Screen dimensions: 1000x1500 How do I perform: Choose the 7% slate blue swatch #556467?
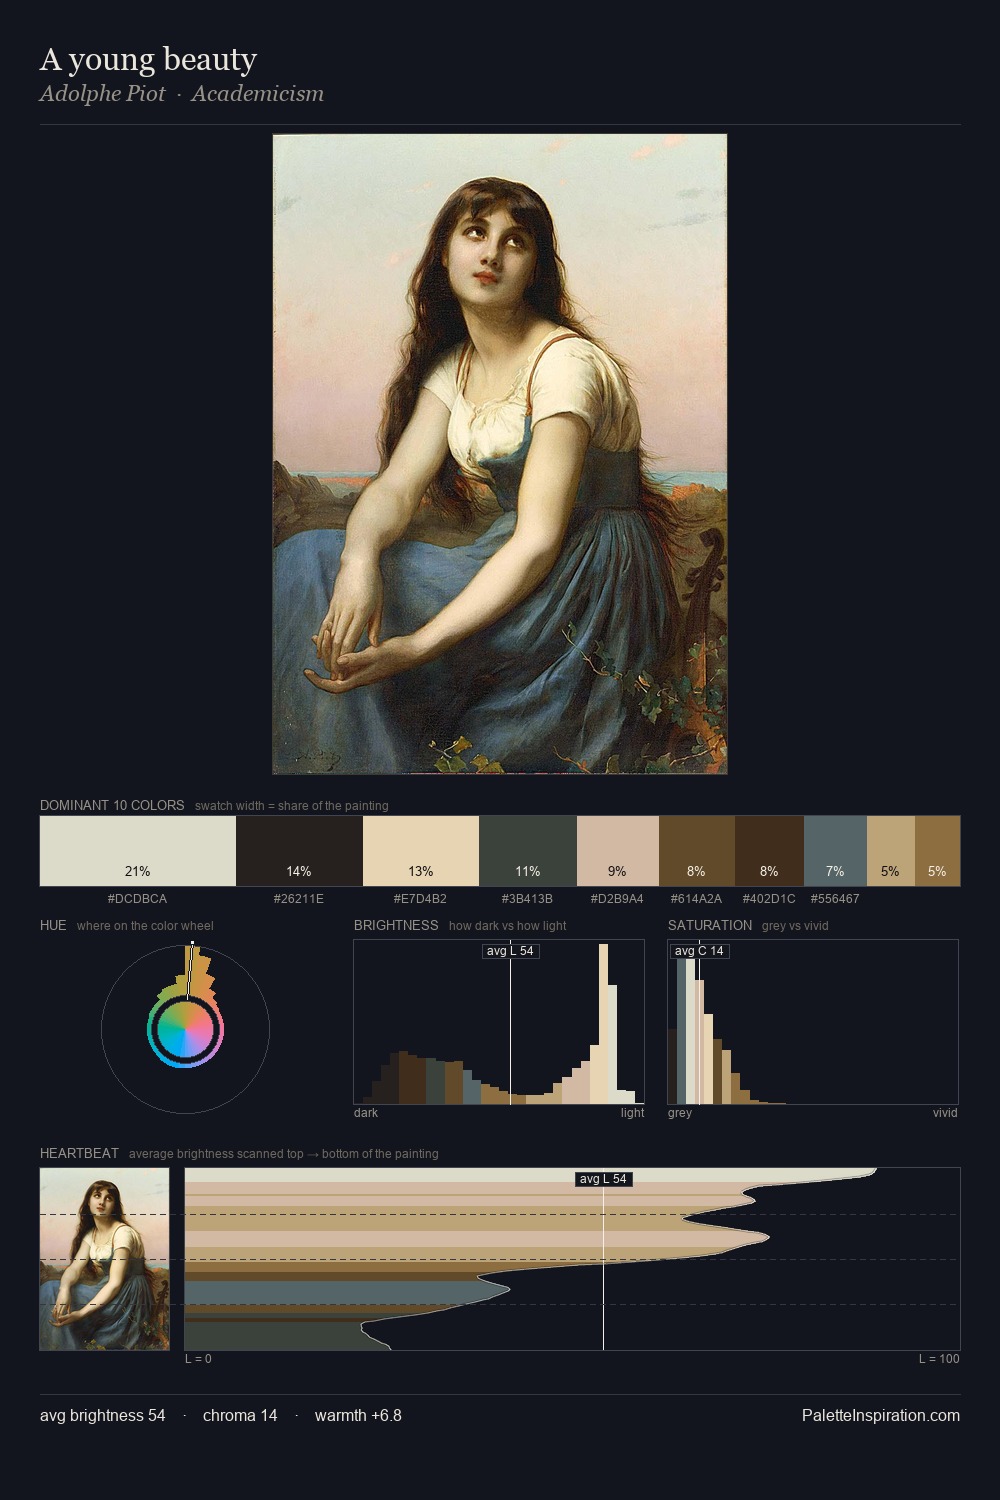[x=835, y=851]
